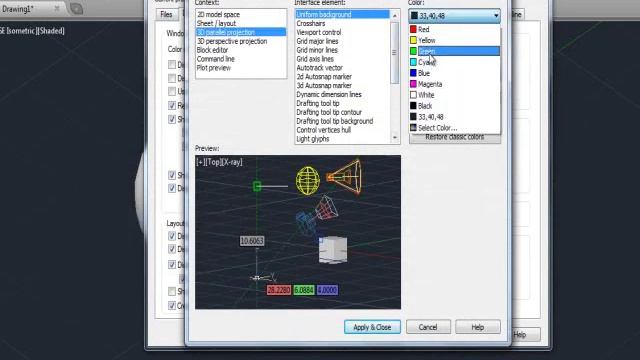Close the Drawing1 tab

(x=57, y=8)
